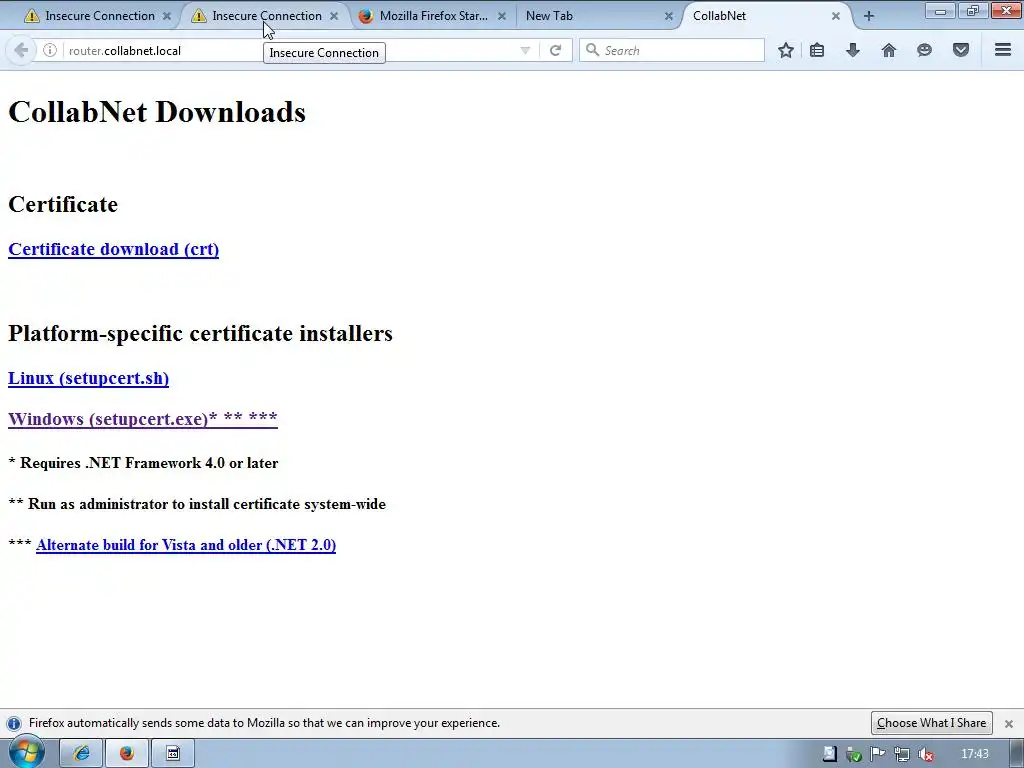Screen dimensions: 1024x768
Task: Save page to Pocket icon
Action: (x=961, y=50)
